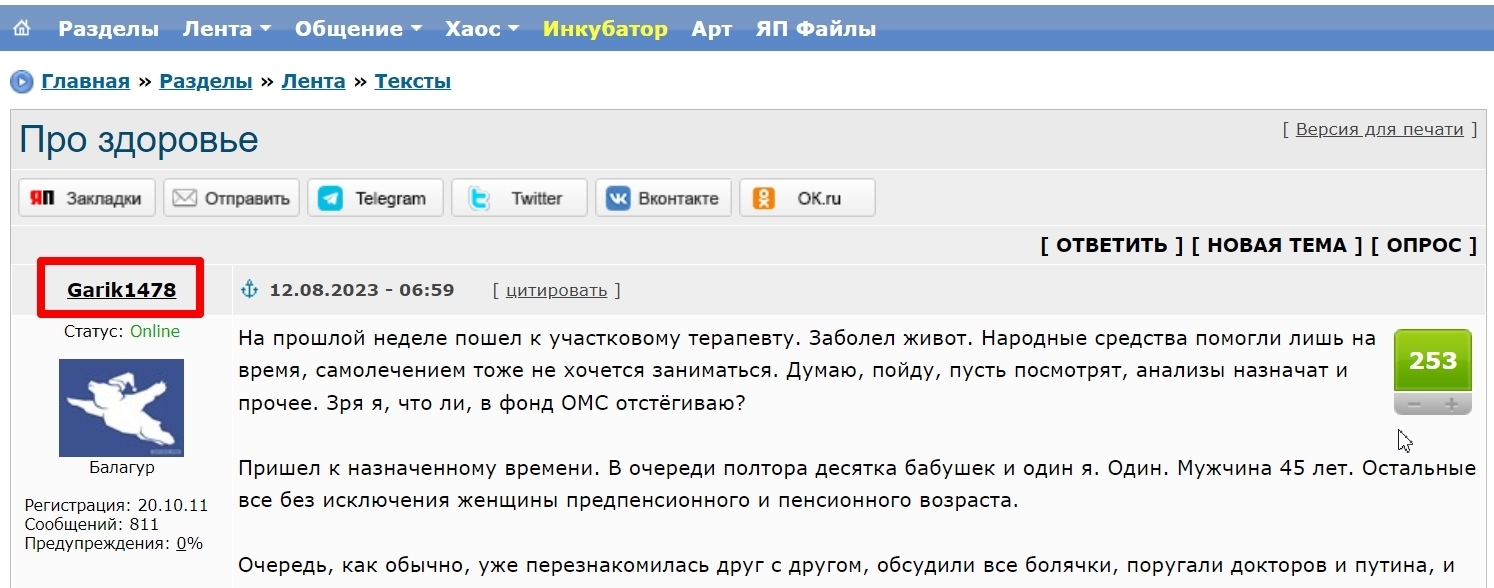Click the post date 12.08.2023 - 06:59
This screenshot has height=588, width=1494.
(362, 290)
